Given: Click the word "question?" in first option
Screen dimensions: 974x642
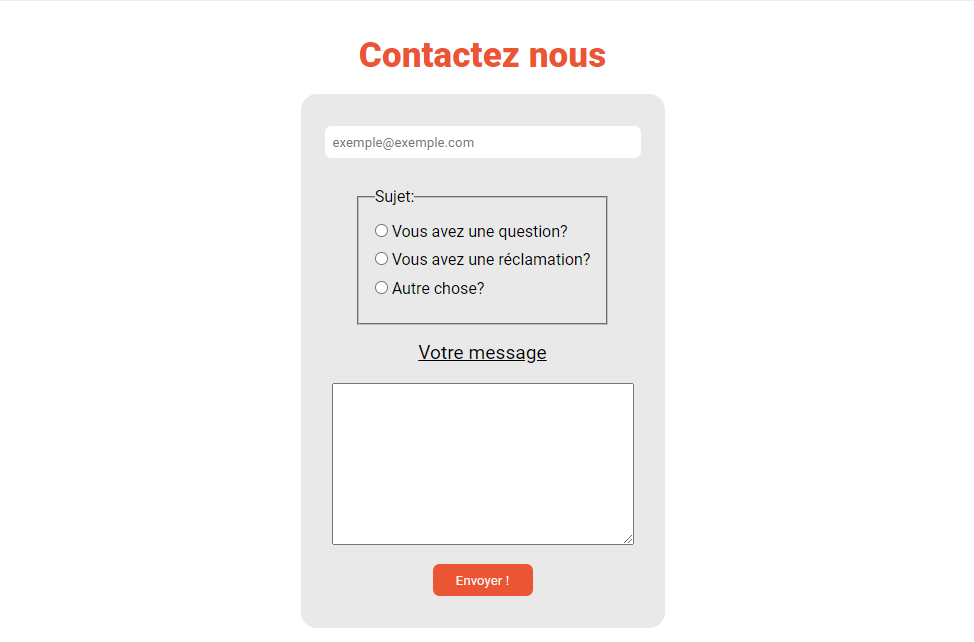Looking at the screenshot, I should tap(533, 231).
